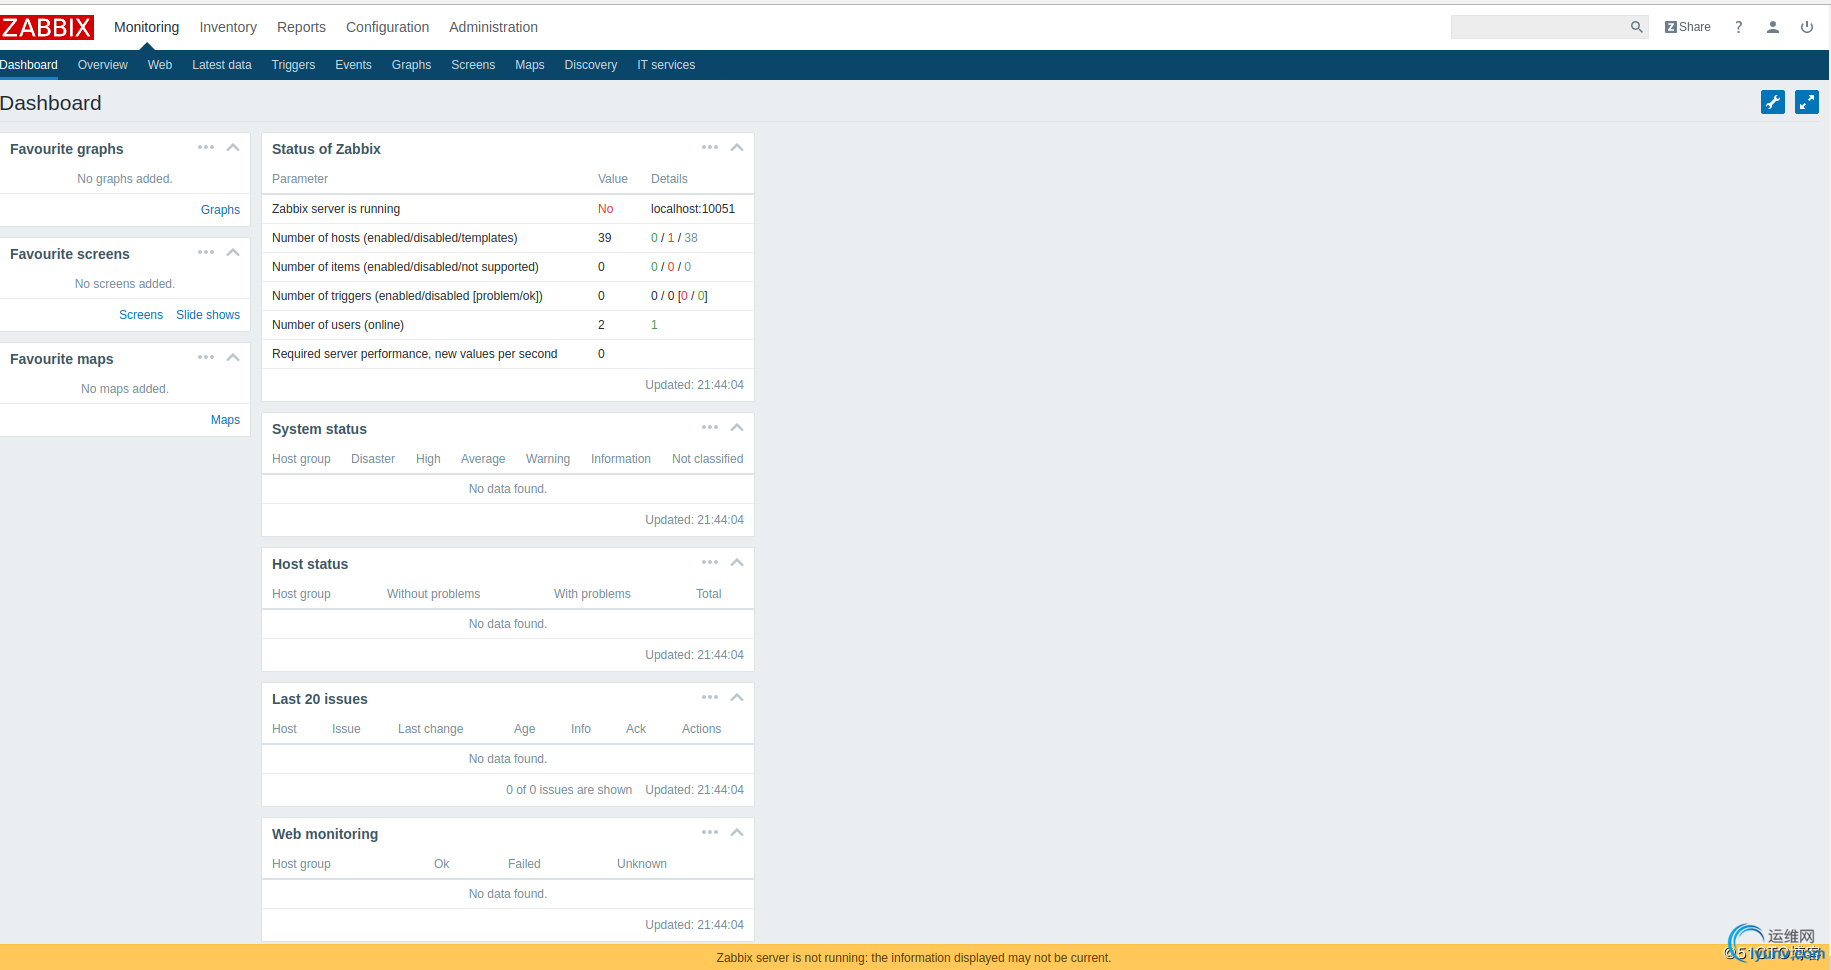Click the dashboard edit wrench icon

1773,102
